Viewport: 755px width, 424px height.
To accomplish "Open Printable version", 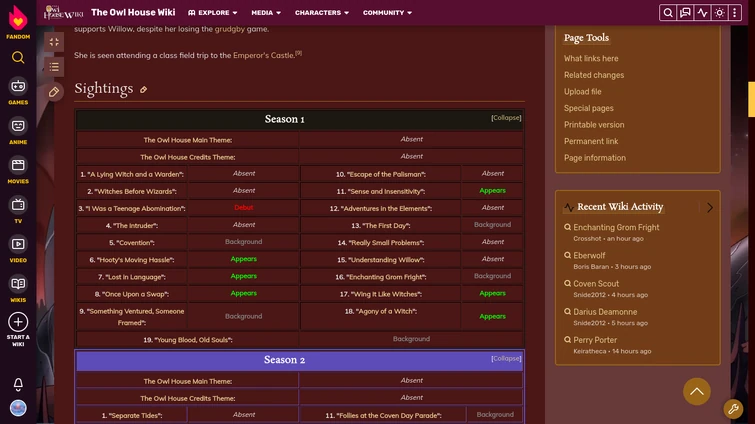I will pyautogui.click(x=594, y=125).
